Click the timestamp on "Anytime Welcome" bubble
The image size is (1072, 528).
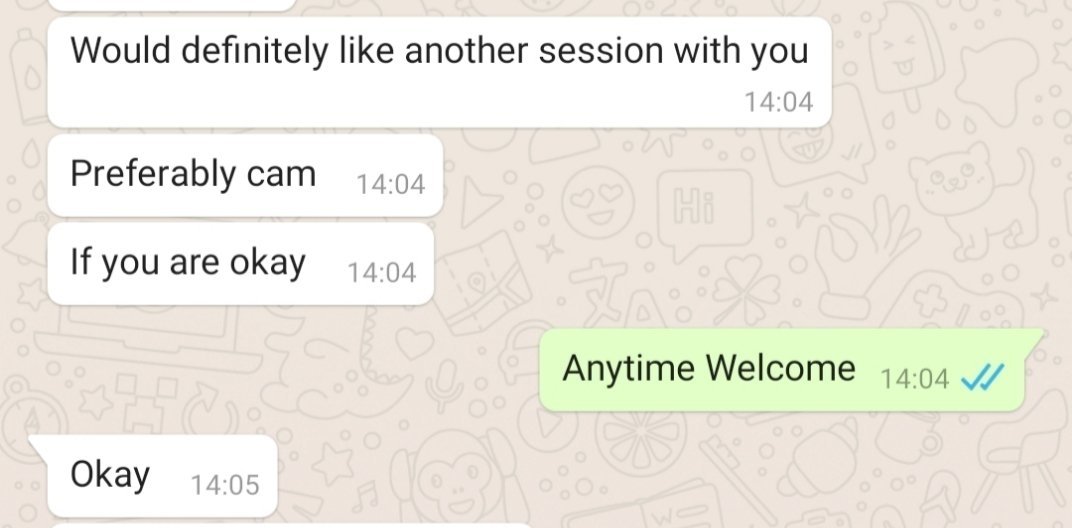tap(914, 378)
